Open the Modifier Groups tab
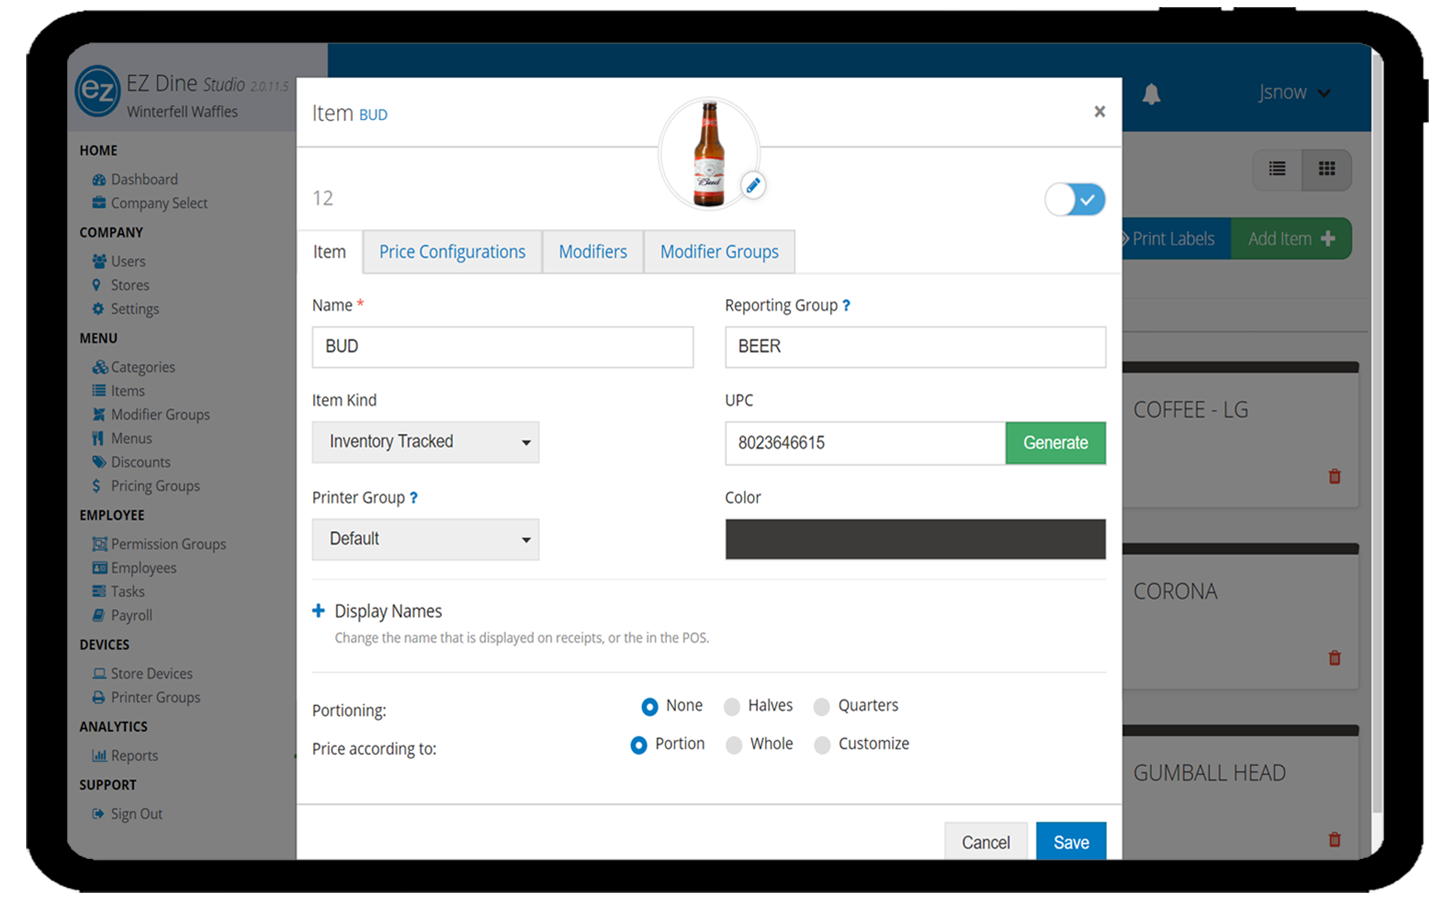The height and width of the screenshot is (901, 1440). tap(719, 252)
